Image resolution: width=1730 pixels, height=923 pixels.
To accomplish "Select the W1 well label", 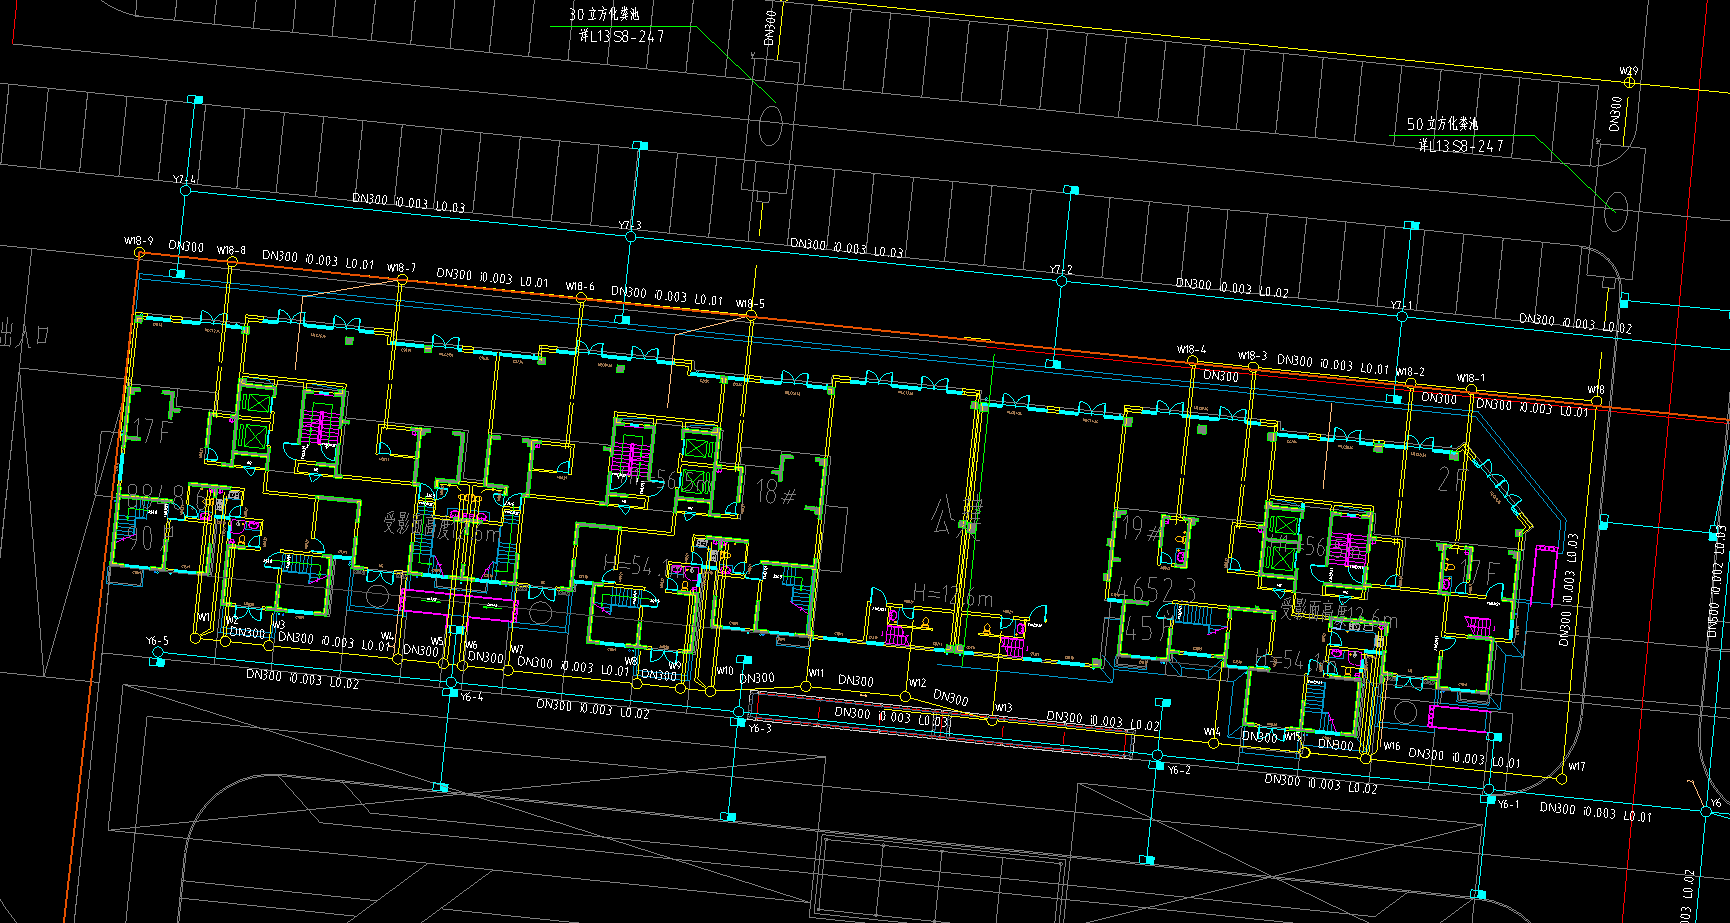I will pyautogui.click(x=204, y=618).
